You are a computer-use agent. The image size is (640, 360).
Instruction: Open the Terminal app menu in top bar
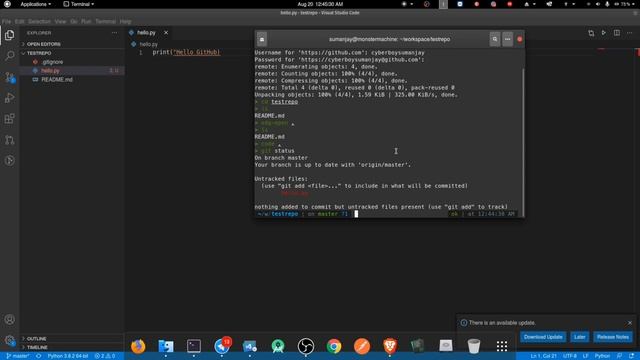pyautogui.click(x=78, y=4)
